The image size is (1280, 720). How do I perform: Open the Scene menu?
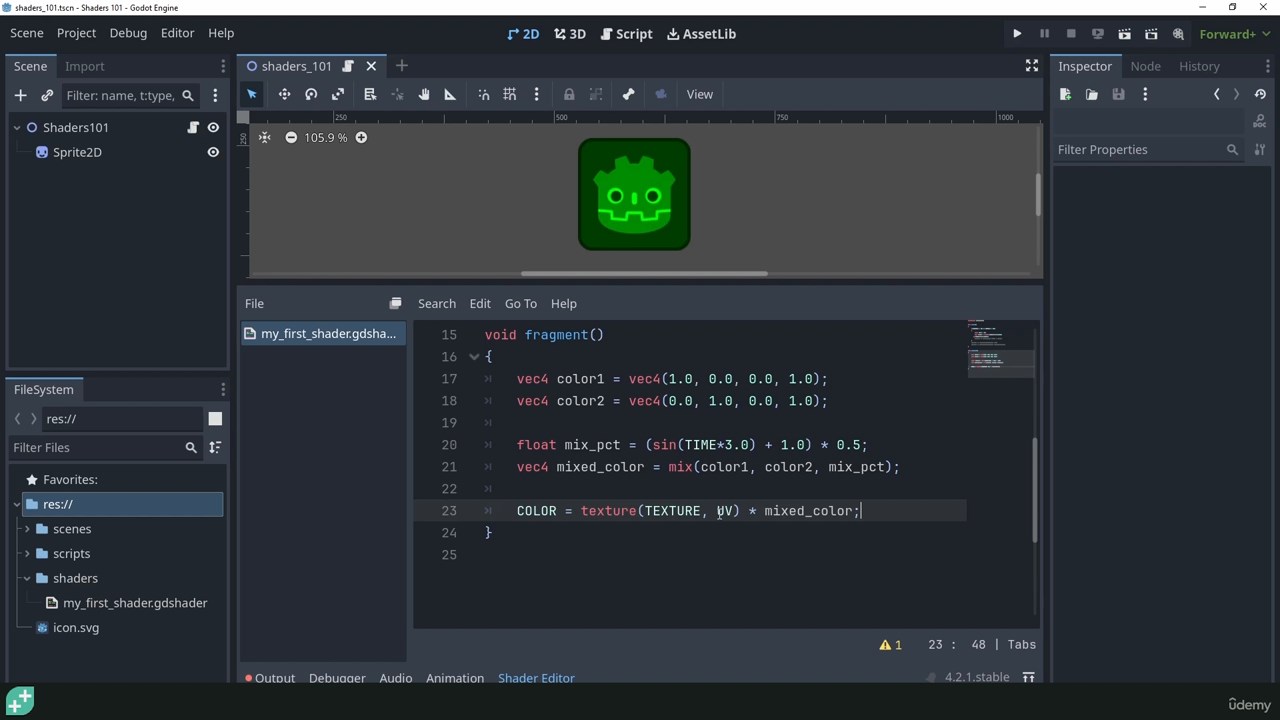point(27,33)
